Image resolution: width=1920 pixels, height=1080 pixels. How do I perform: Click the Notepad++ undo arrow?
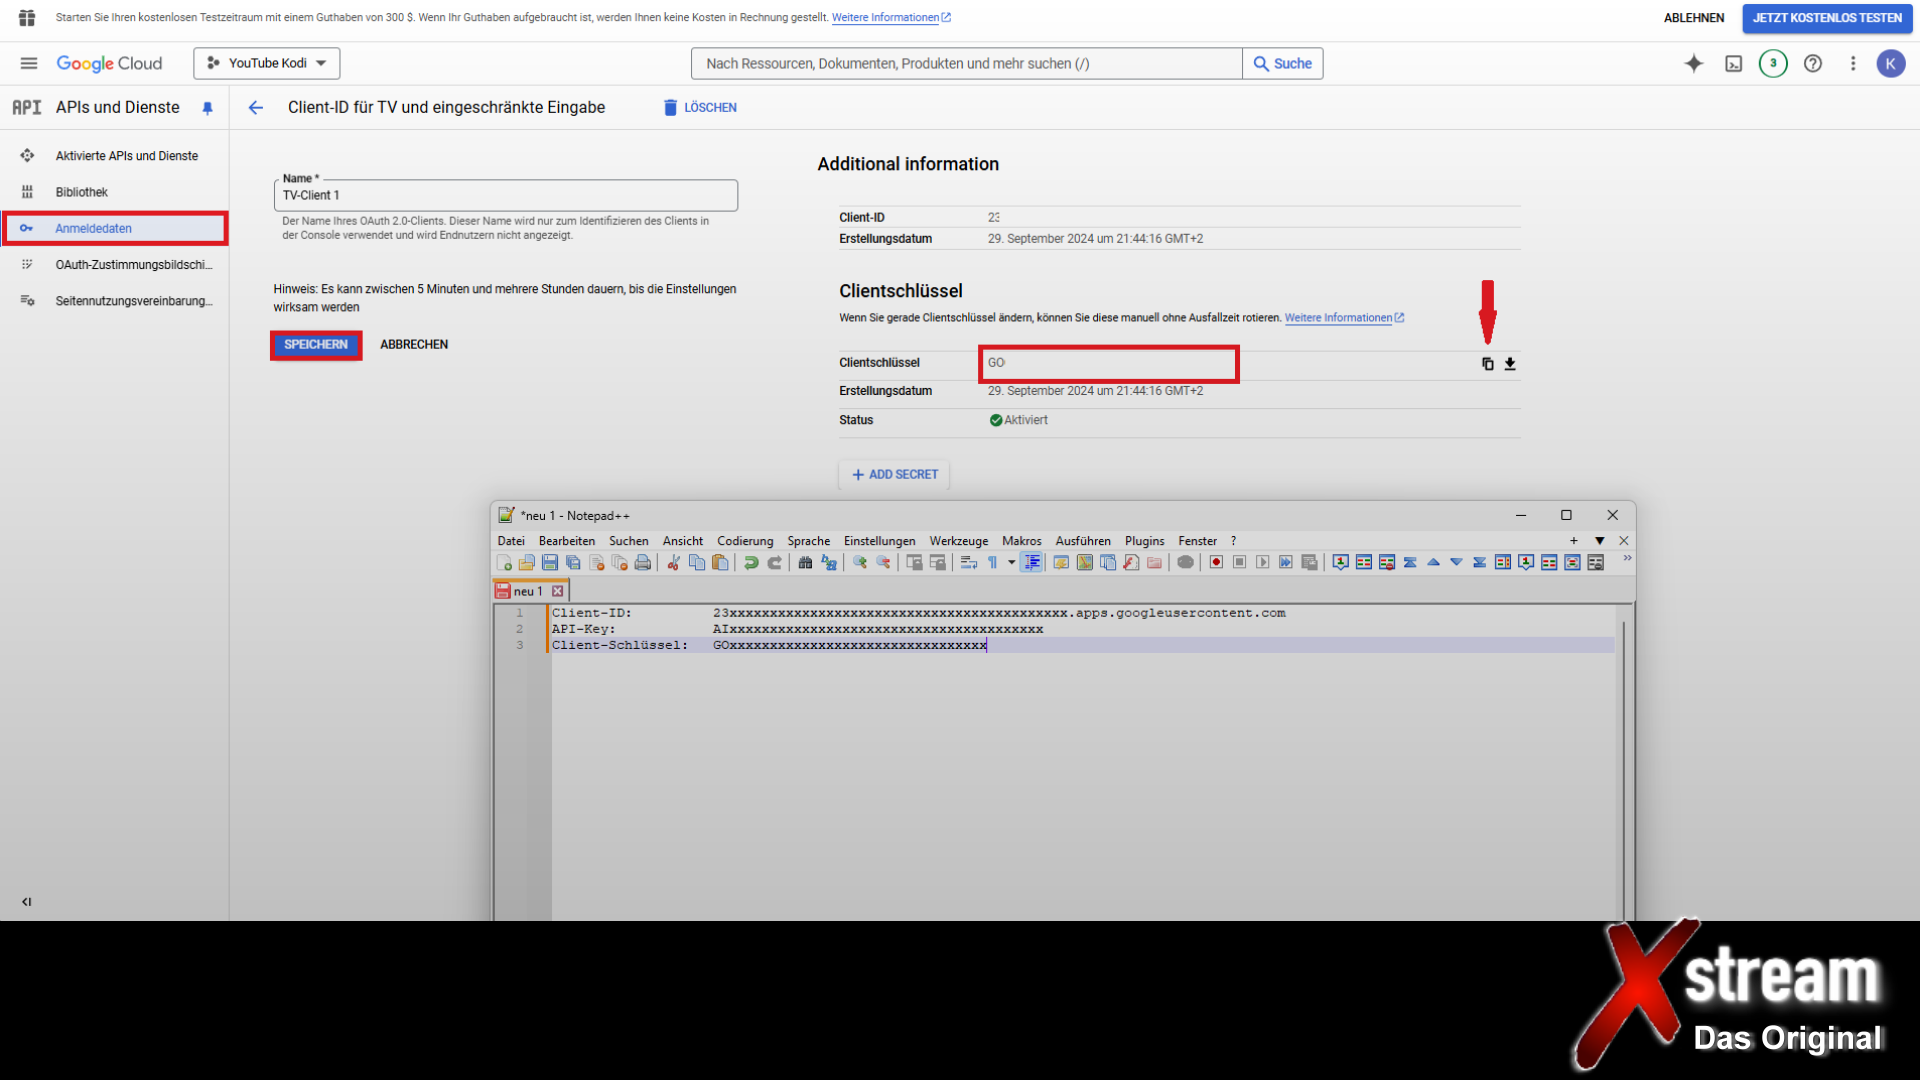click(751, 563)
